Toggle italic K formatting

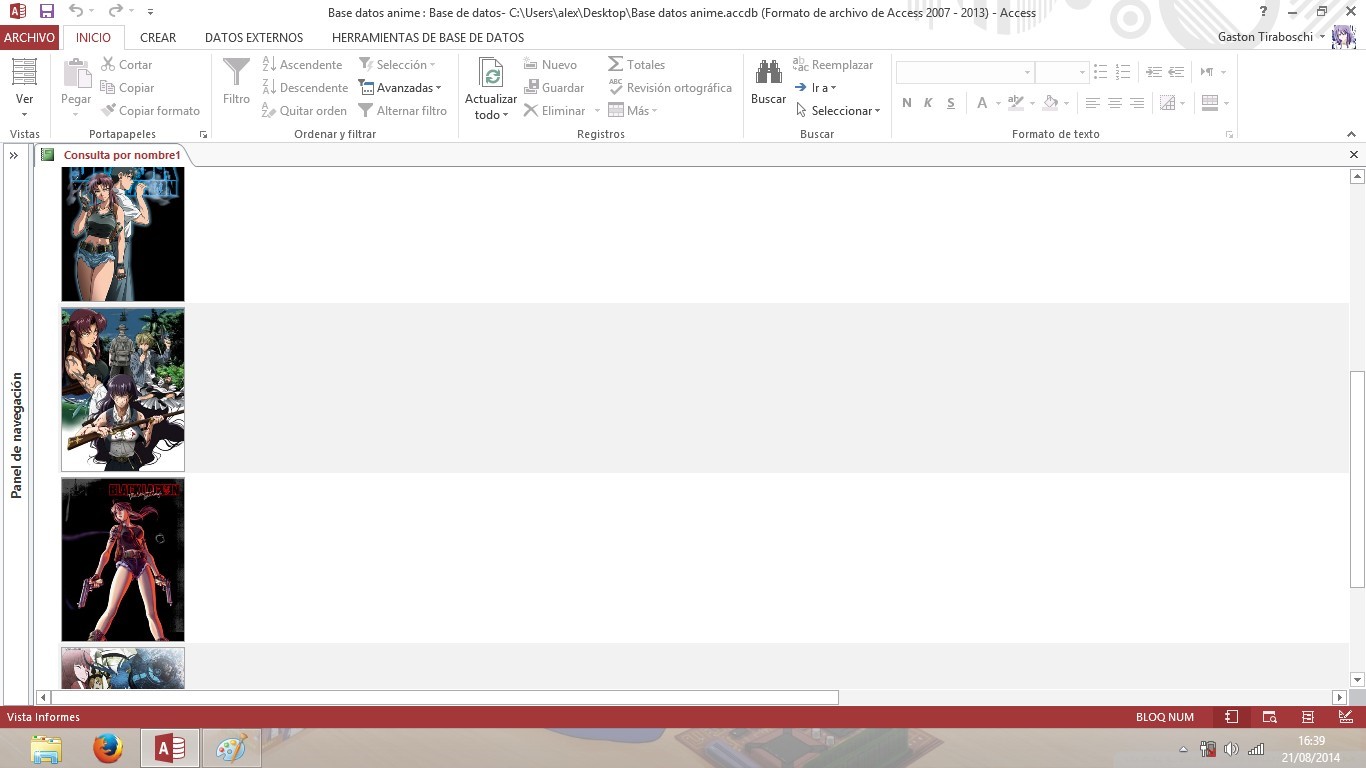928,102
